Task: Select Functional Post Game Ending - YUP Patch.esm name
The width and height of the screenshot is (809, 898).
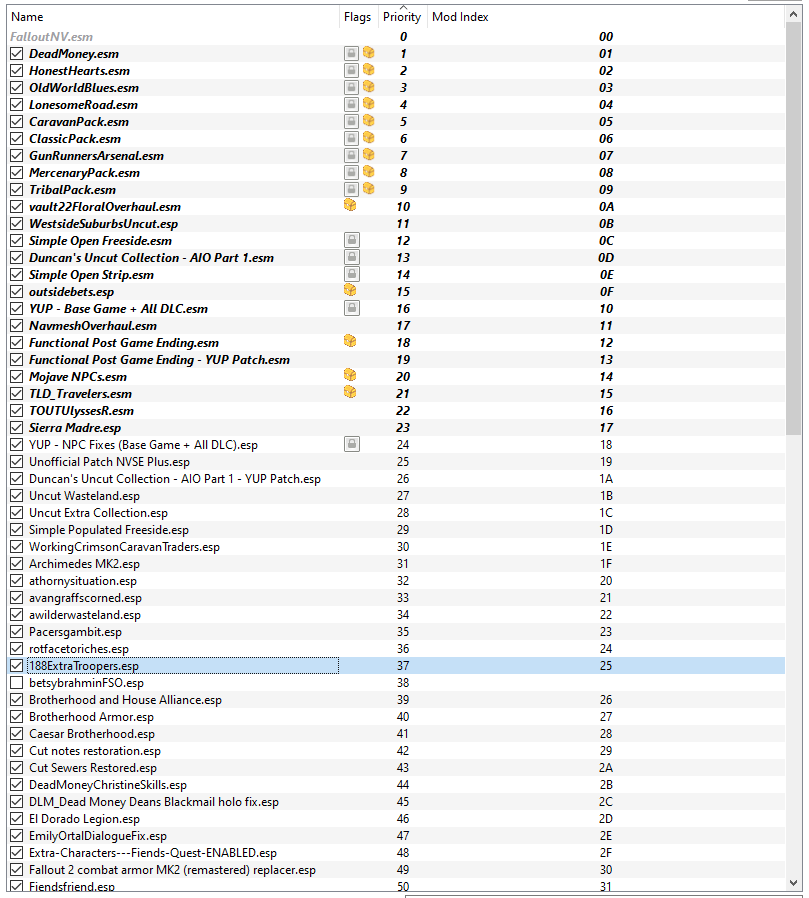Action: [160, 360]
